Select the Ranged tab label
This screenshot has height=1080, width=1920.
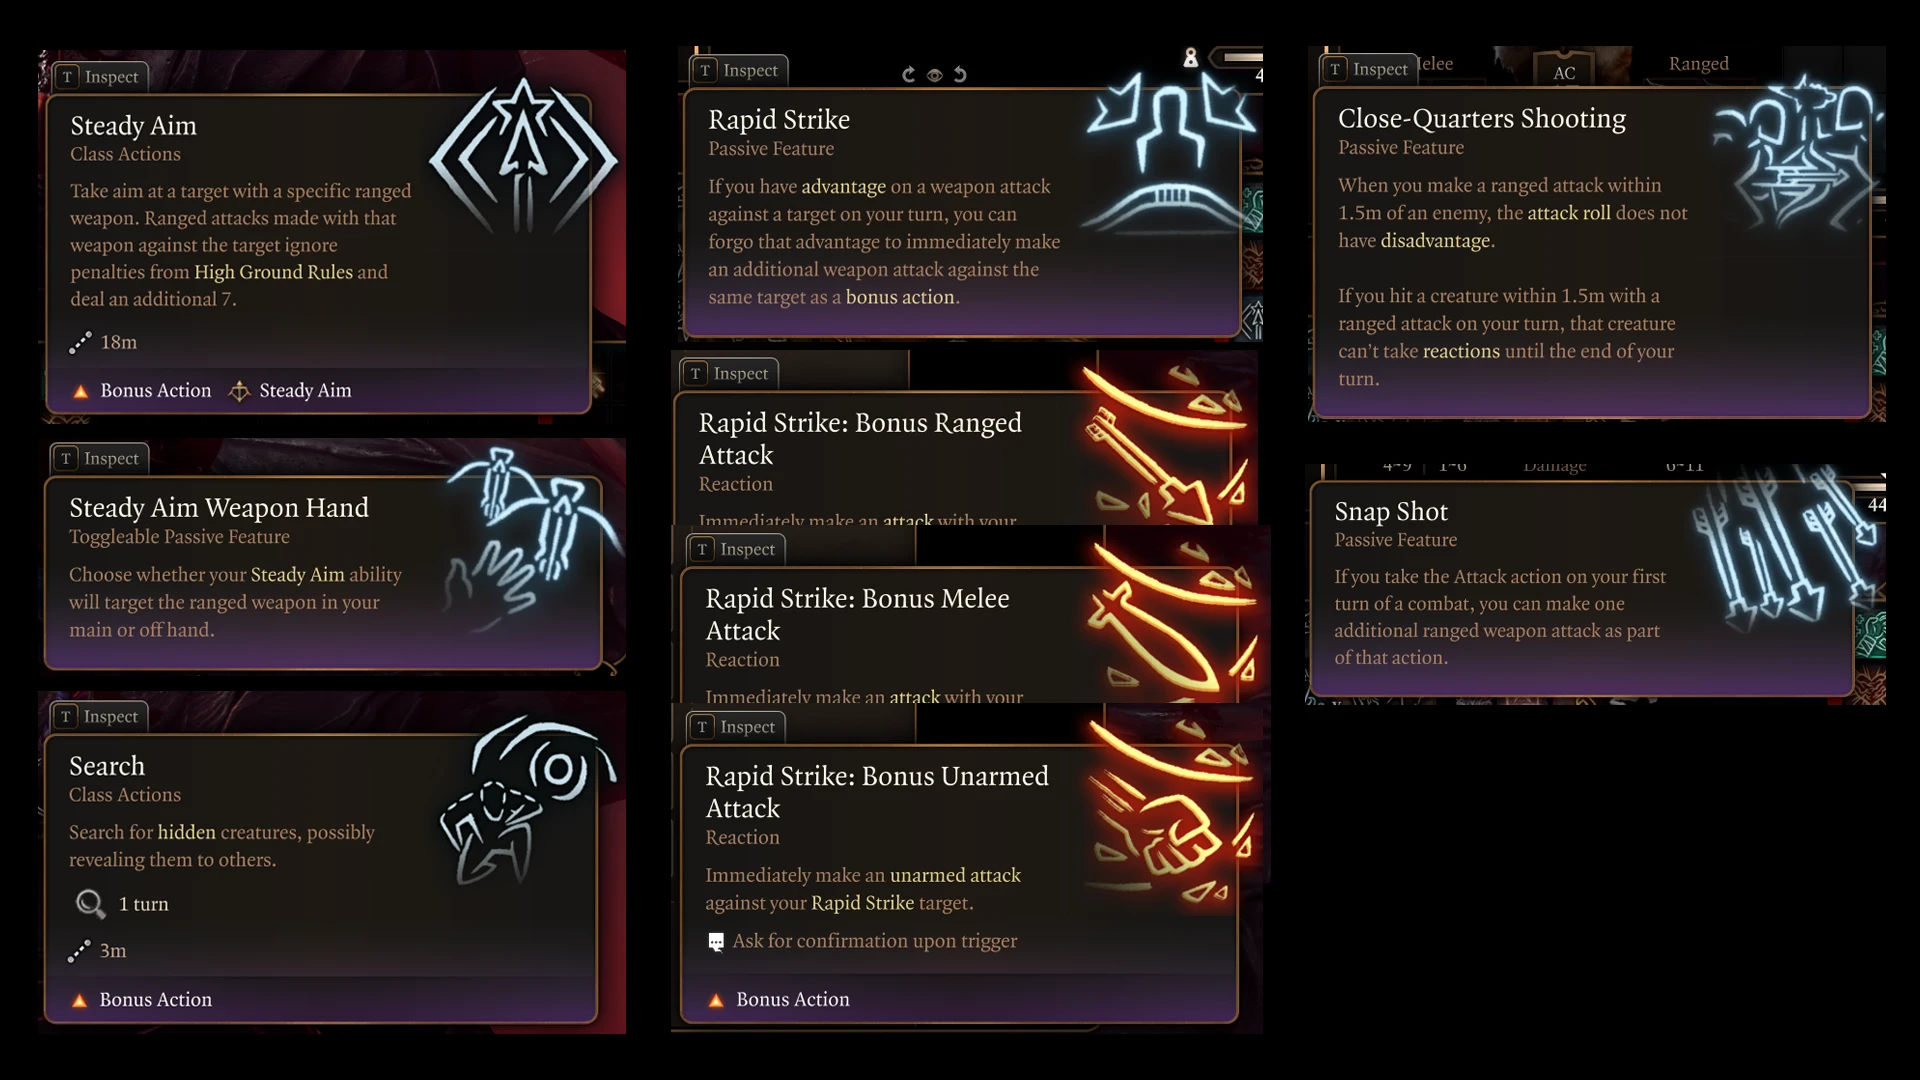pyautogui.click(x=1698, y=64)
